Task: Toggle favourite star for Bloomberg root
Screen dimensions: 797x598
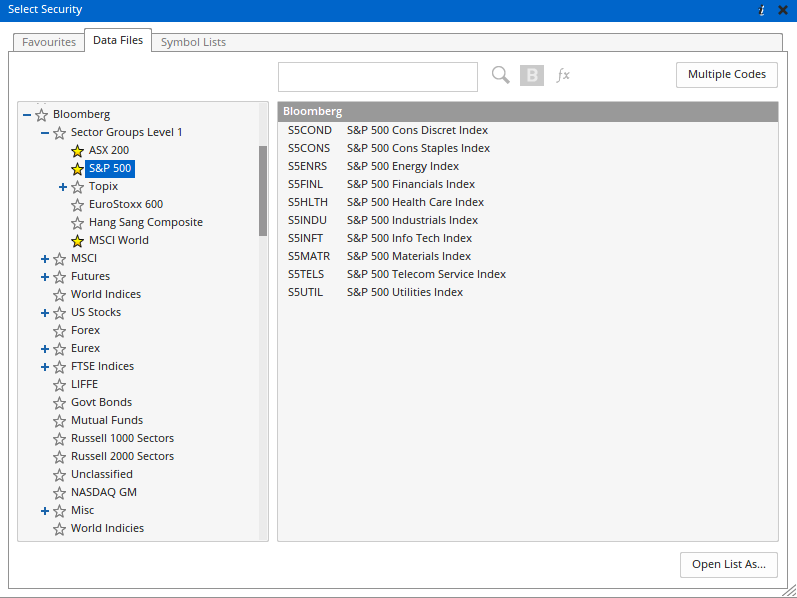Action: coord(41,114)
